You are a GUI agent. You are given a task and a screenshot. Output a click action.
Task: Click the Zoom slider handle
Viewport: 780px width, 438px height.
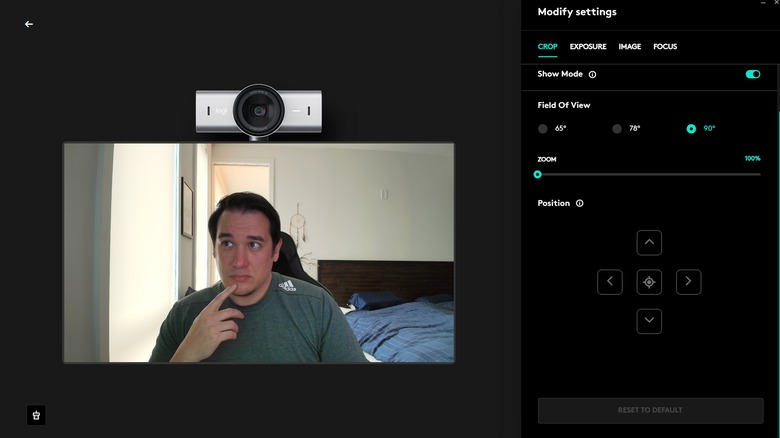pos(538,174)
